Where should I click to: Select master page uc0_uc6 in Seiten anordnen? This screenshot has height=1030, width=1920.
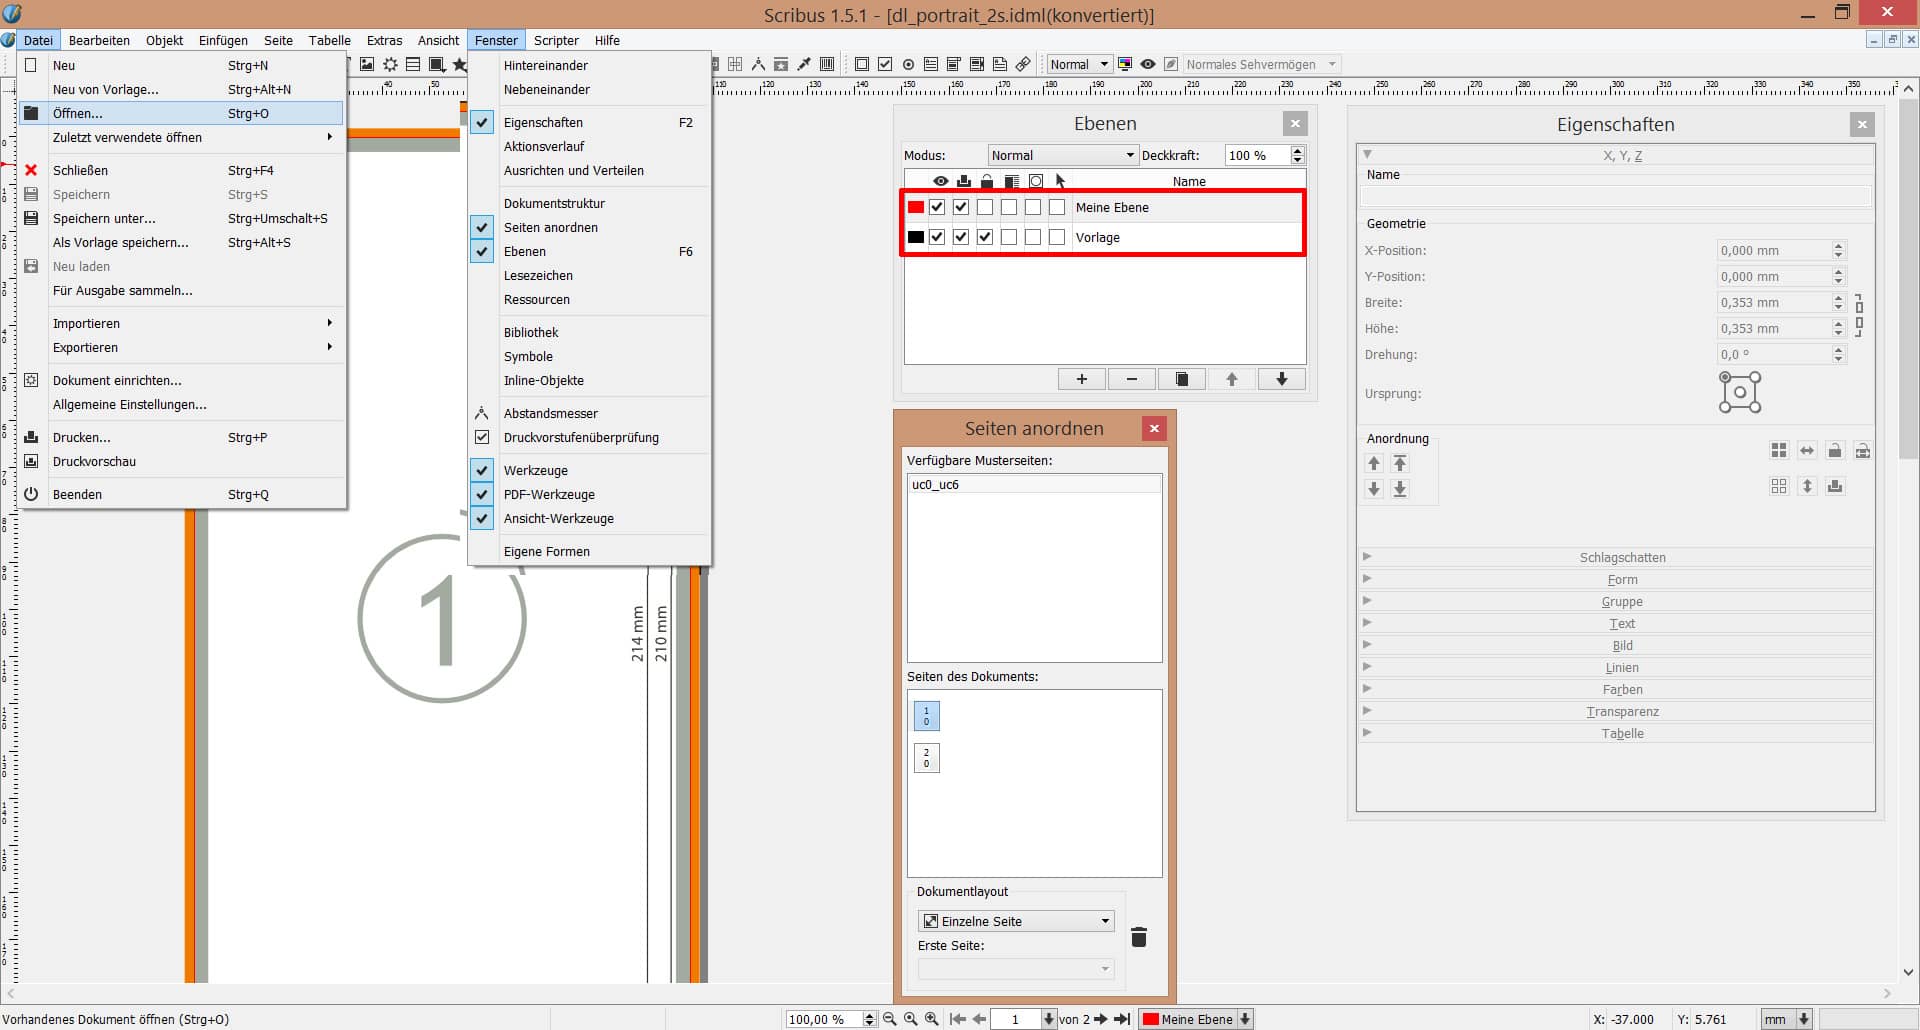[x=934, y=484]
